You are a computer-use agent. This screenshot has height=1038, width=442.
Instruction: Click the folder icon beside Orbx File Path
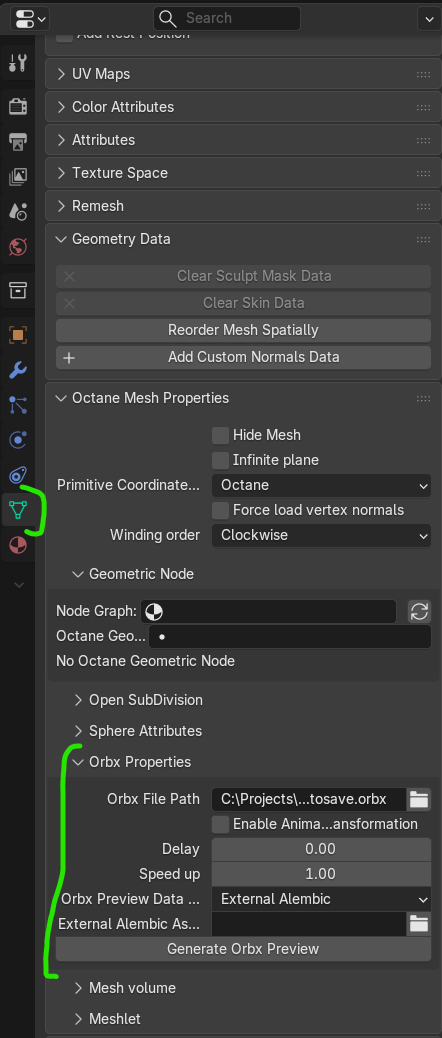pos(419,799)
